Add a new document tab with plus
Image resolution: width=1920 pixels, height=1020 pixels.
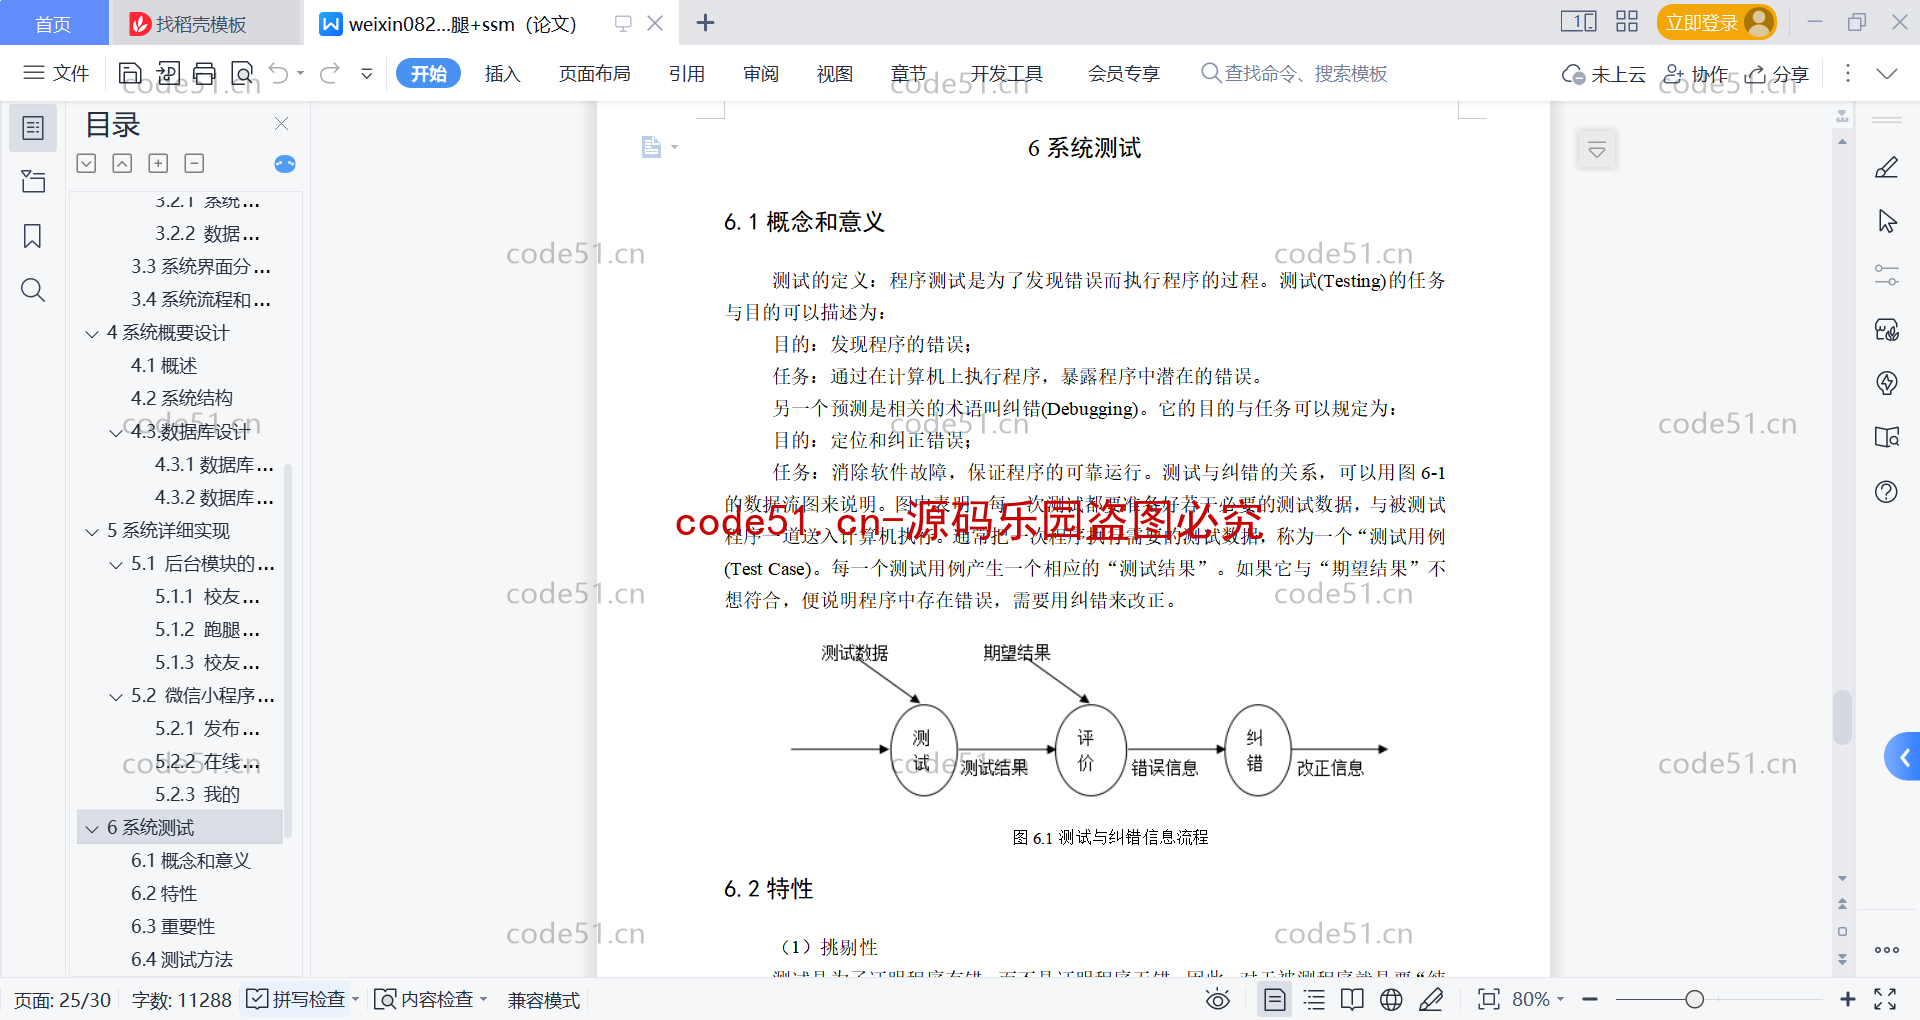[705, 23]
